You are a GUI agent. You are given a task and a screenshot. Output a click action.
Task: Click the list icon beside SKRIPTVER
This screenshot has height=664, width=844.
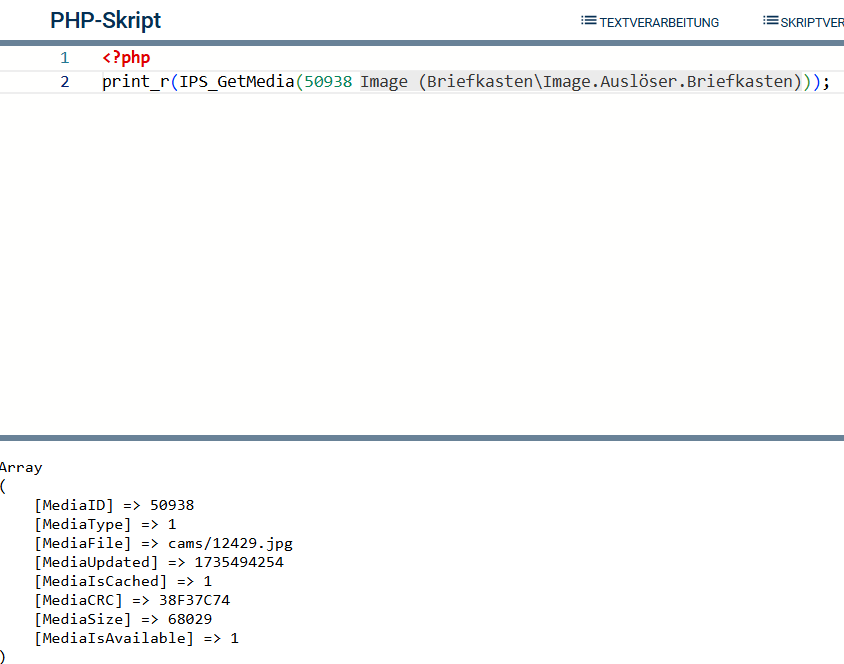[770, 21]
